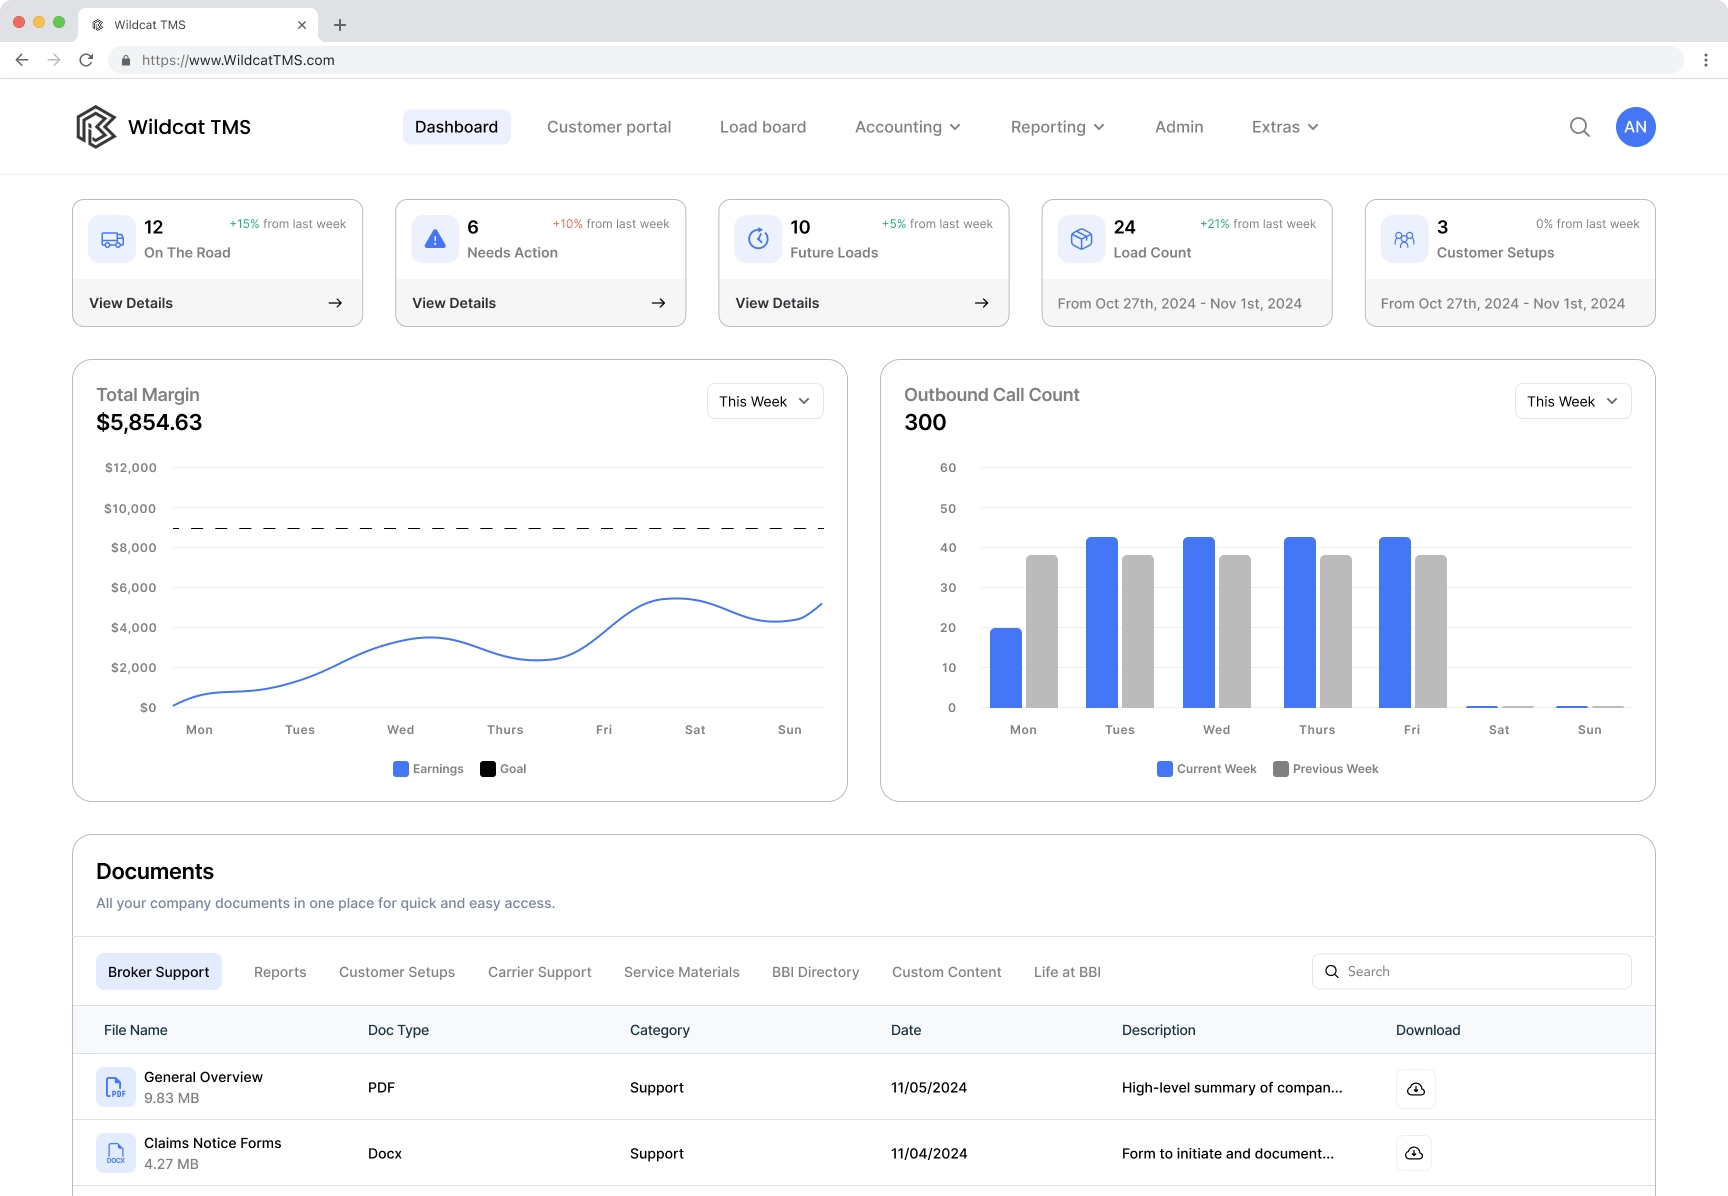Click the package icon on Load Count card
The height and width of the screenshot is (1196, 1728).
(1081, 239)
